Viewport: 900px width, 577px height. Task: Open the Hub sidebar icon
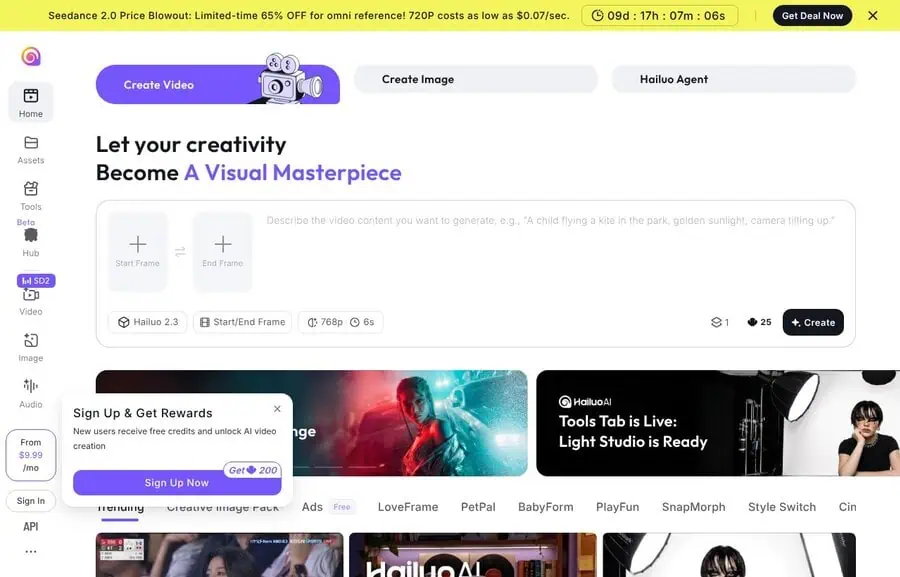[x=31, y=235]
